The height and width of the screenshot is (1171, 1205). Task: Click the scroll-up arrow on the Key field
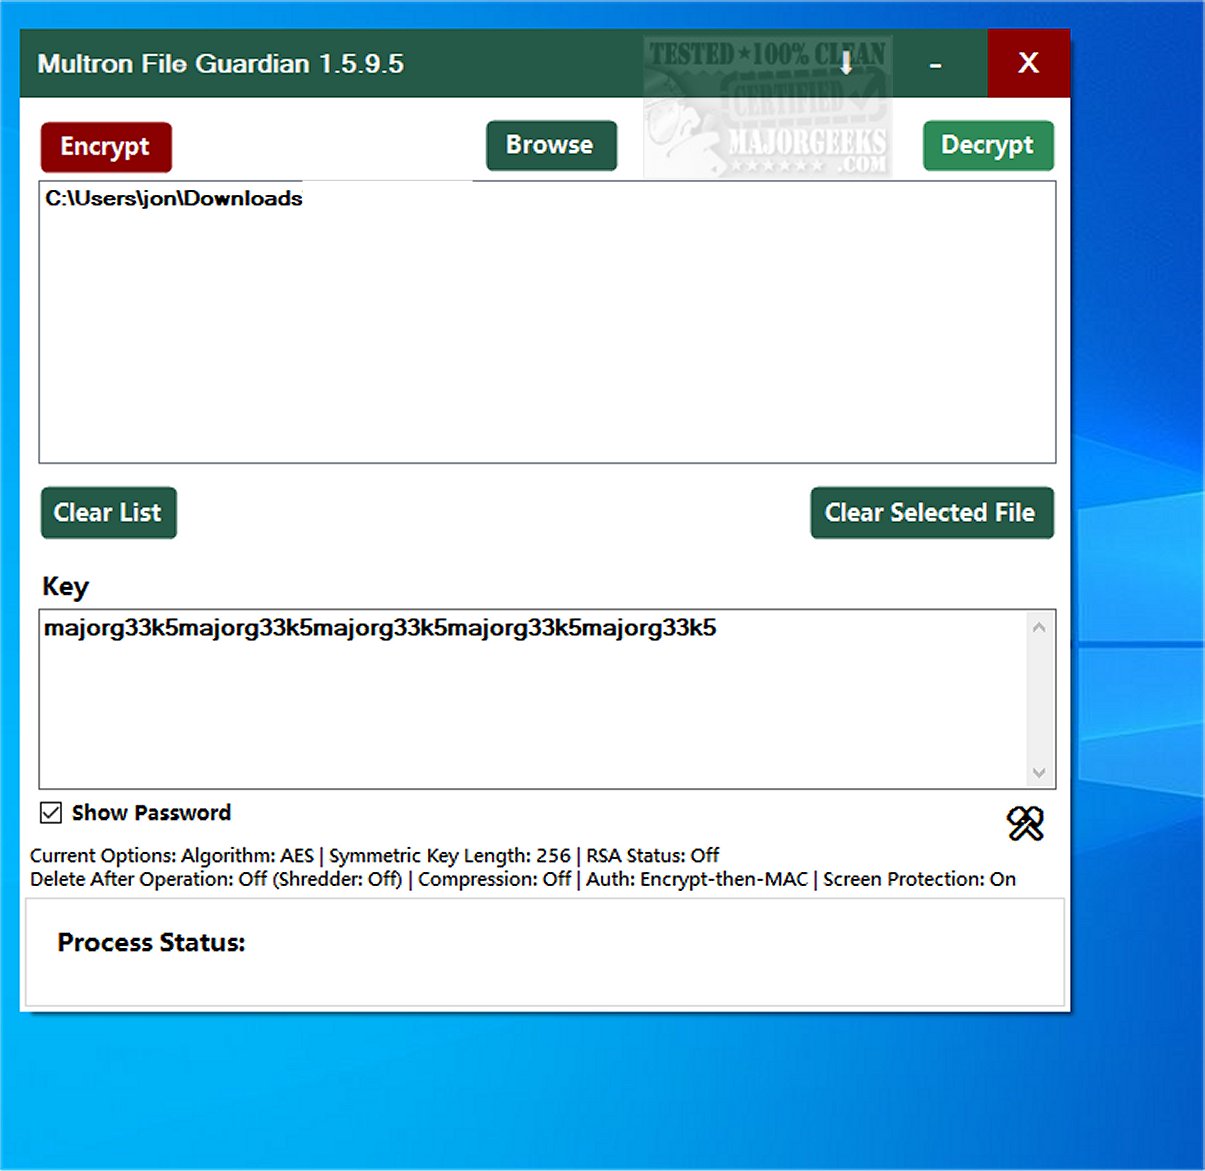tap(1040, 626)
